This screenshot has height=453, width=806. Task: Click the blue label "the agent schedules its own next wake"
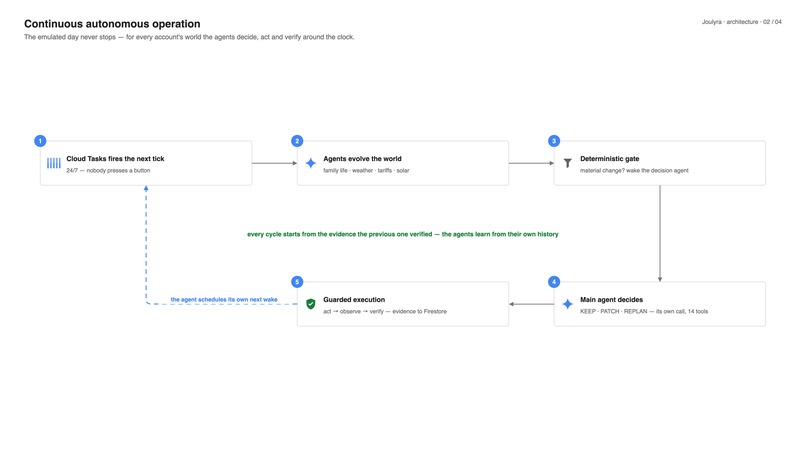(x=224, y=299)
